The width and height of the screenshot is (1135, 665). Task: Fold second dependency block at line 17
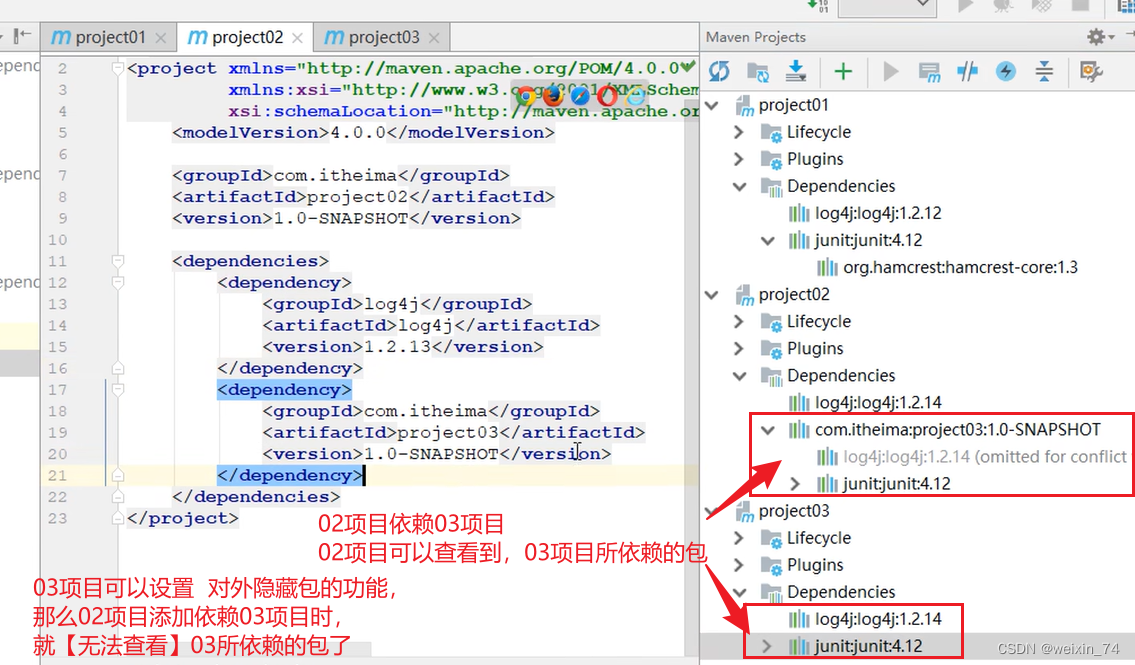pyautogui.click(x=117, y=389)
